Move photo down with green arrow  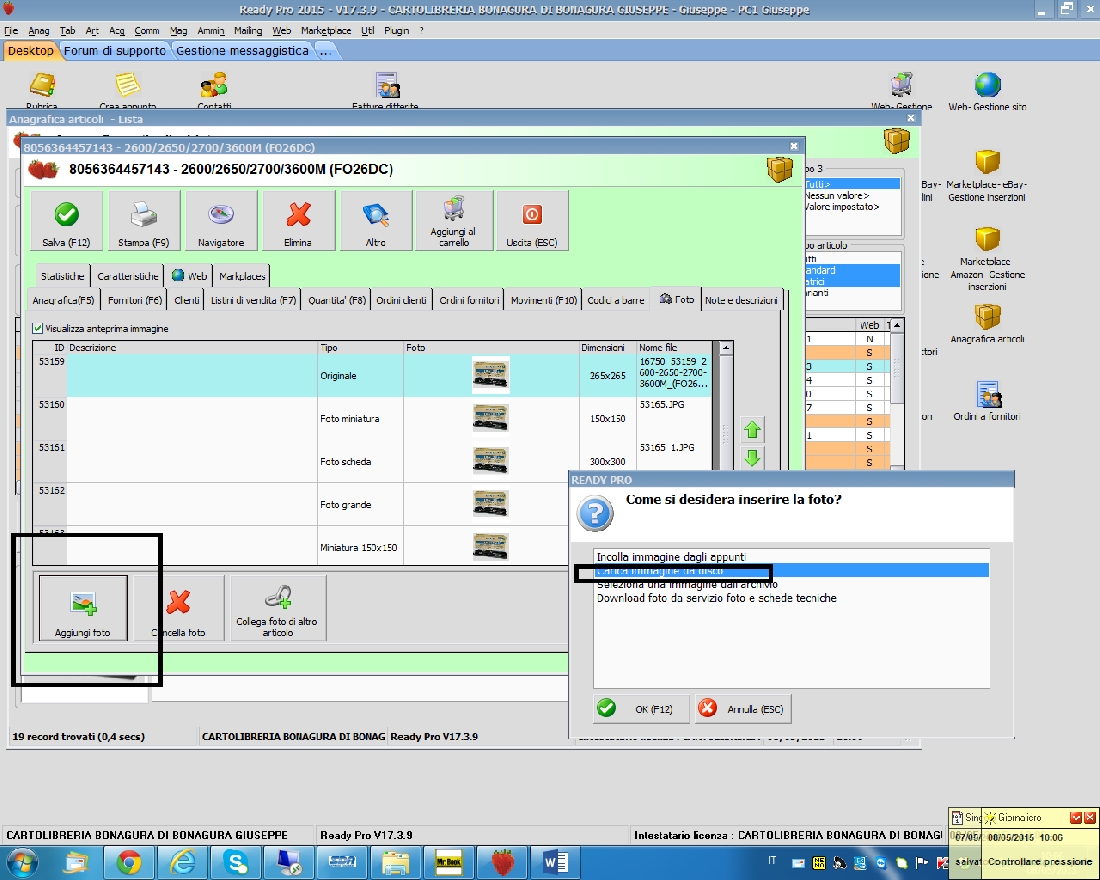click(x=752, y=458)
